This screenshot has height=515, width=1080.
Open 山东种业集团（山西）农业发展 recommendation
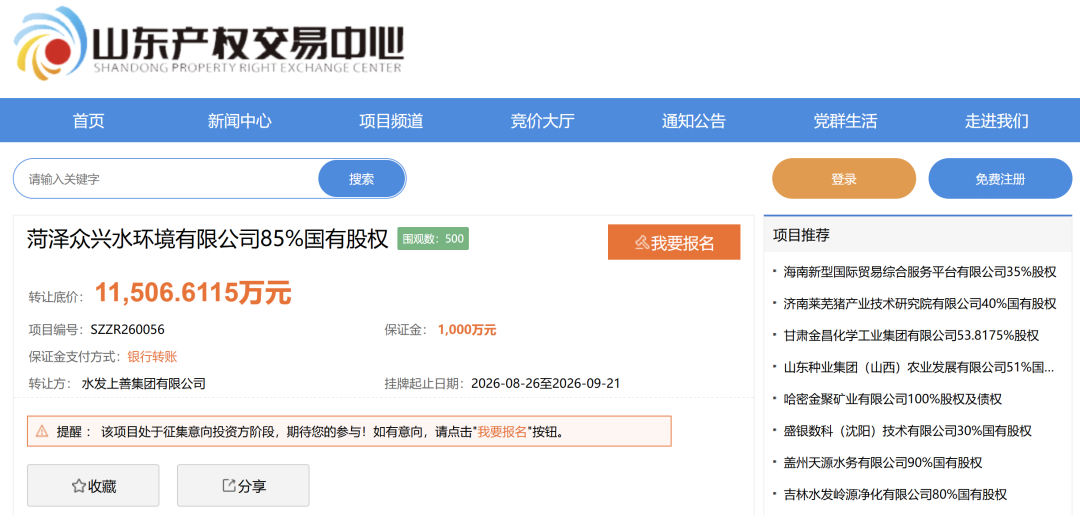[x=919, y=367]
